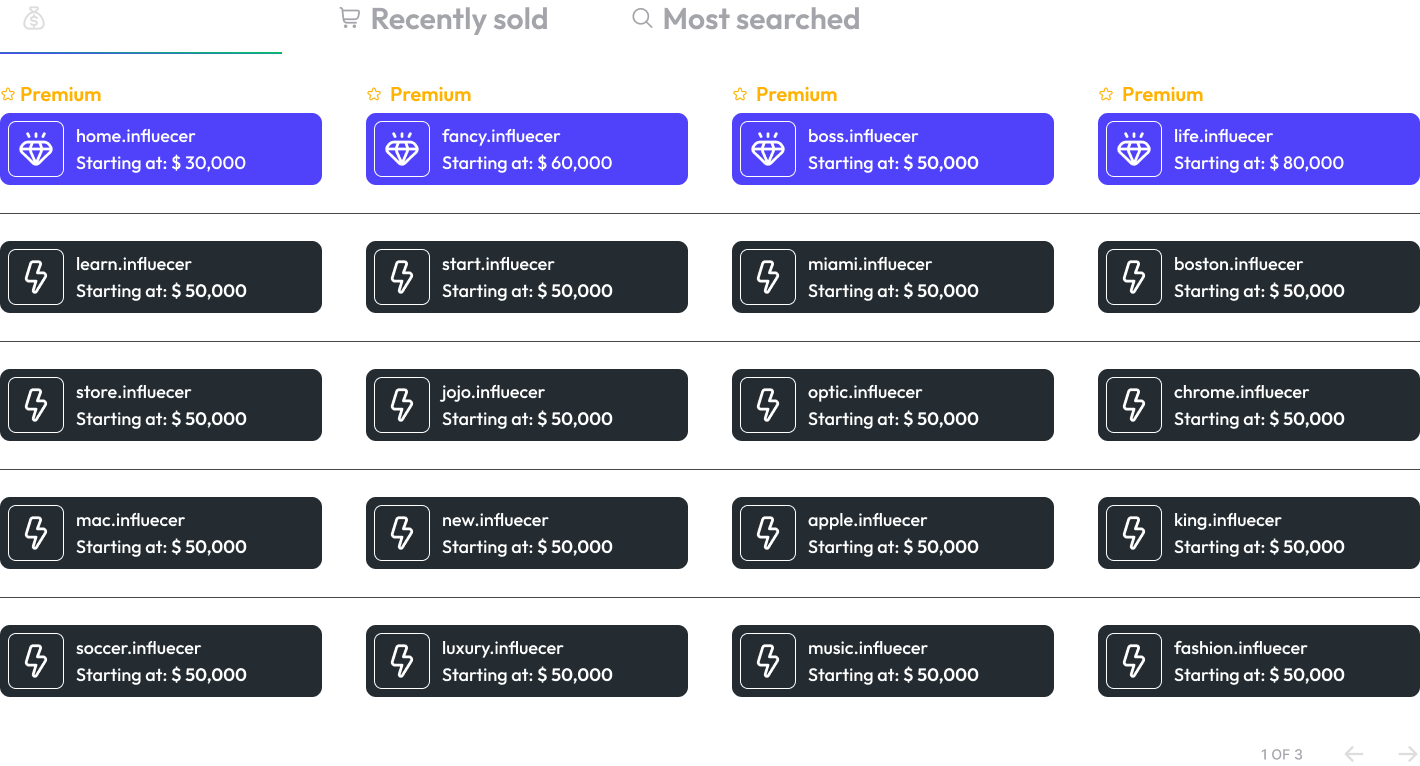Click the 1 OF 3 page indicator
This screenshot has height=766, width=1420.
[x=1281, y=754]
